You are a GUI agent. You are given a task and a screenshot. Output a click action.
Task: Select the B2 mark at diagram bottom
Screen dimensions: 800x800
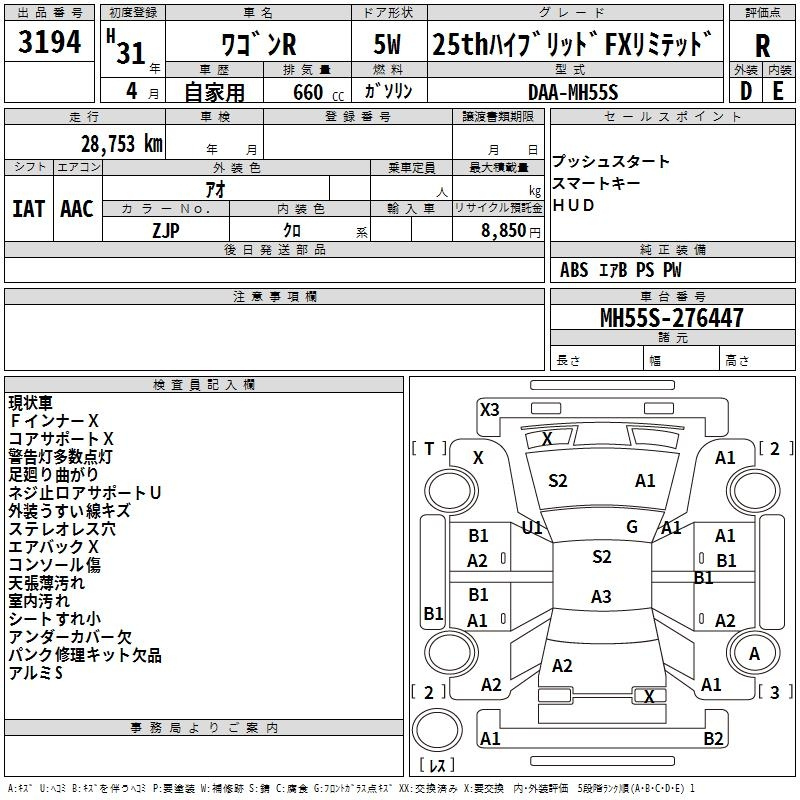713,739
